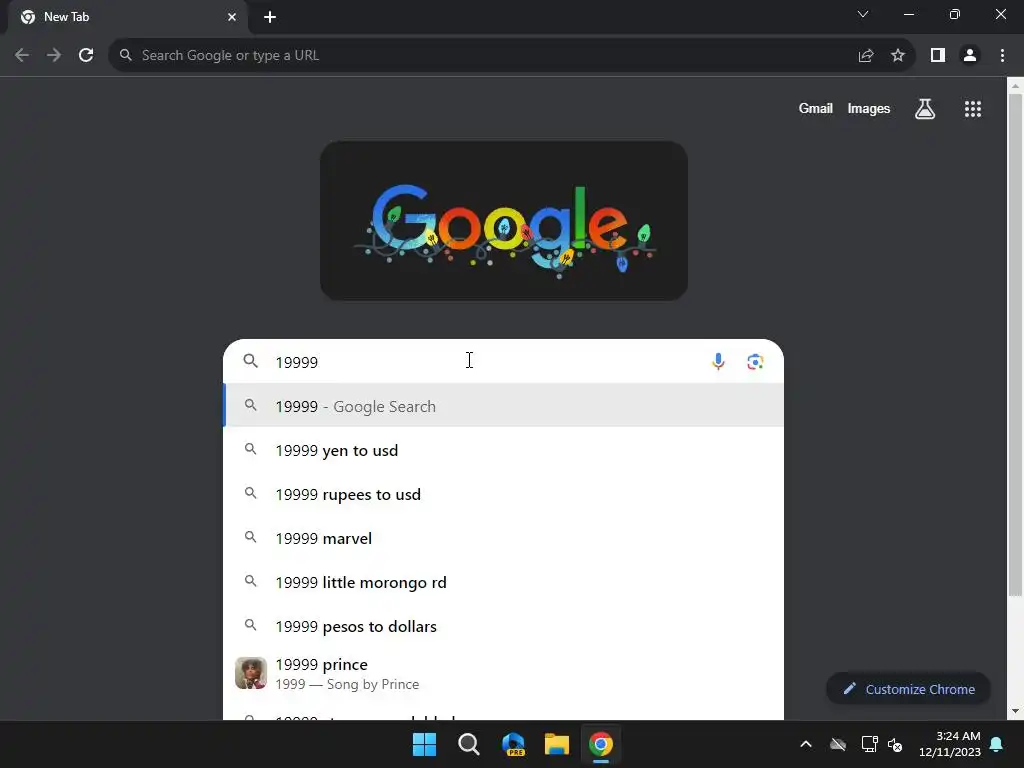Click the share this page icon
The height and width of the screenshot is (768, 1024).
(866, 56)
